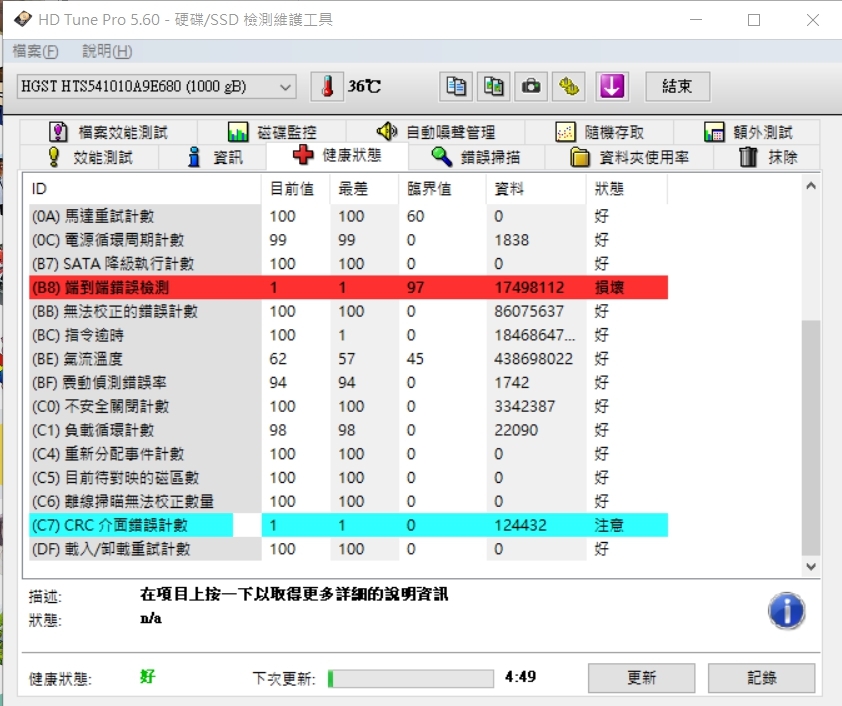Switch to the 效能測試 tab
This screenshot has height=706, width=842.
click(90, 157)
